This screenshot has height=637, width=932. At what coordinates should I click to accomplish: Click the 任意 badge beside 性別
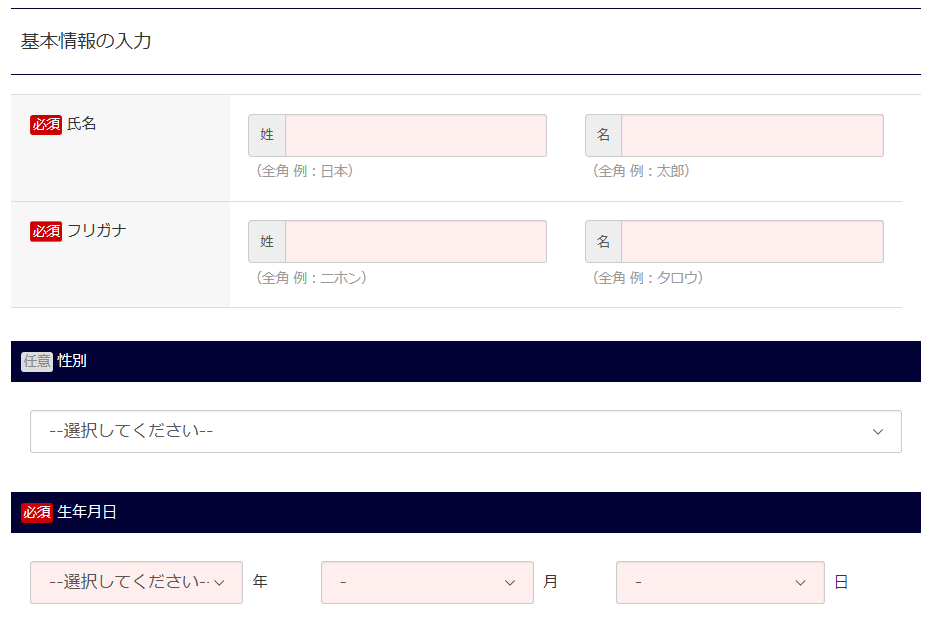pos(37,361)
